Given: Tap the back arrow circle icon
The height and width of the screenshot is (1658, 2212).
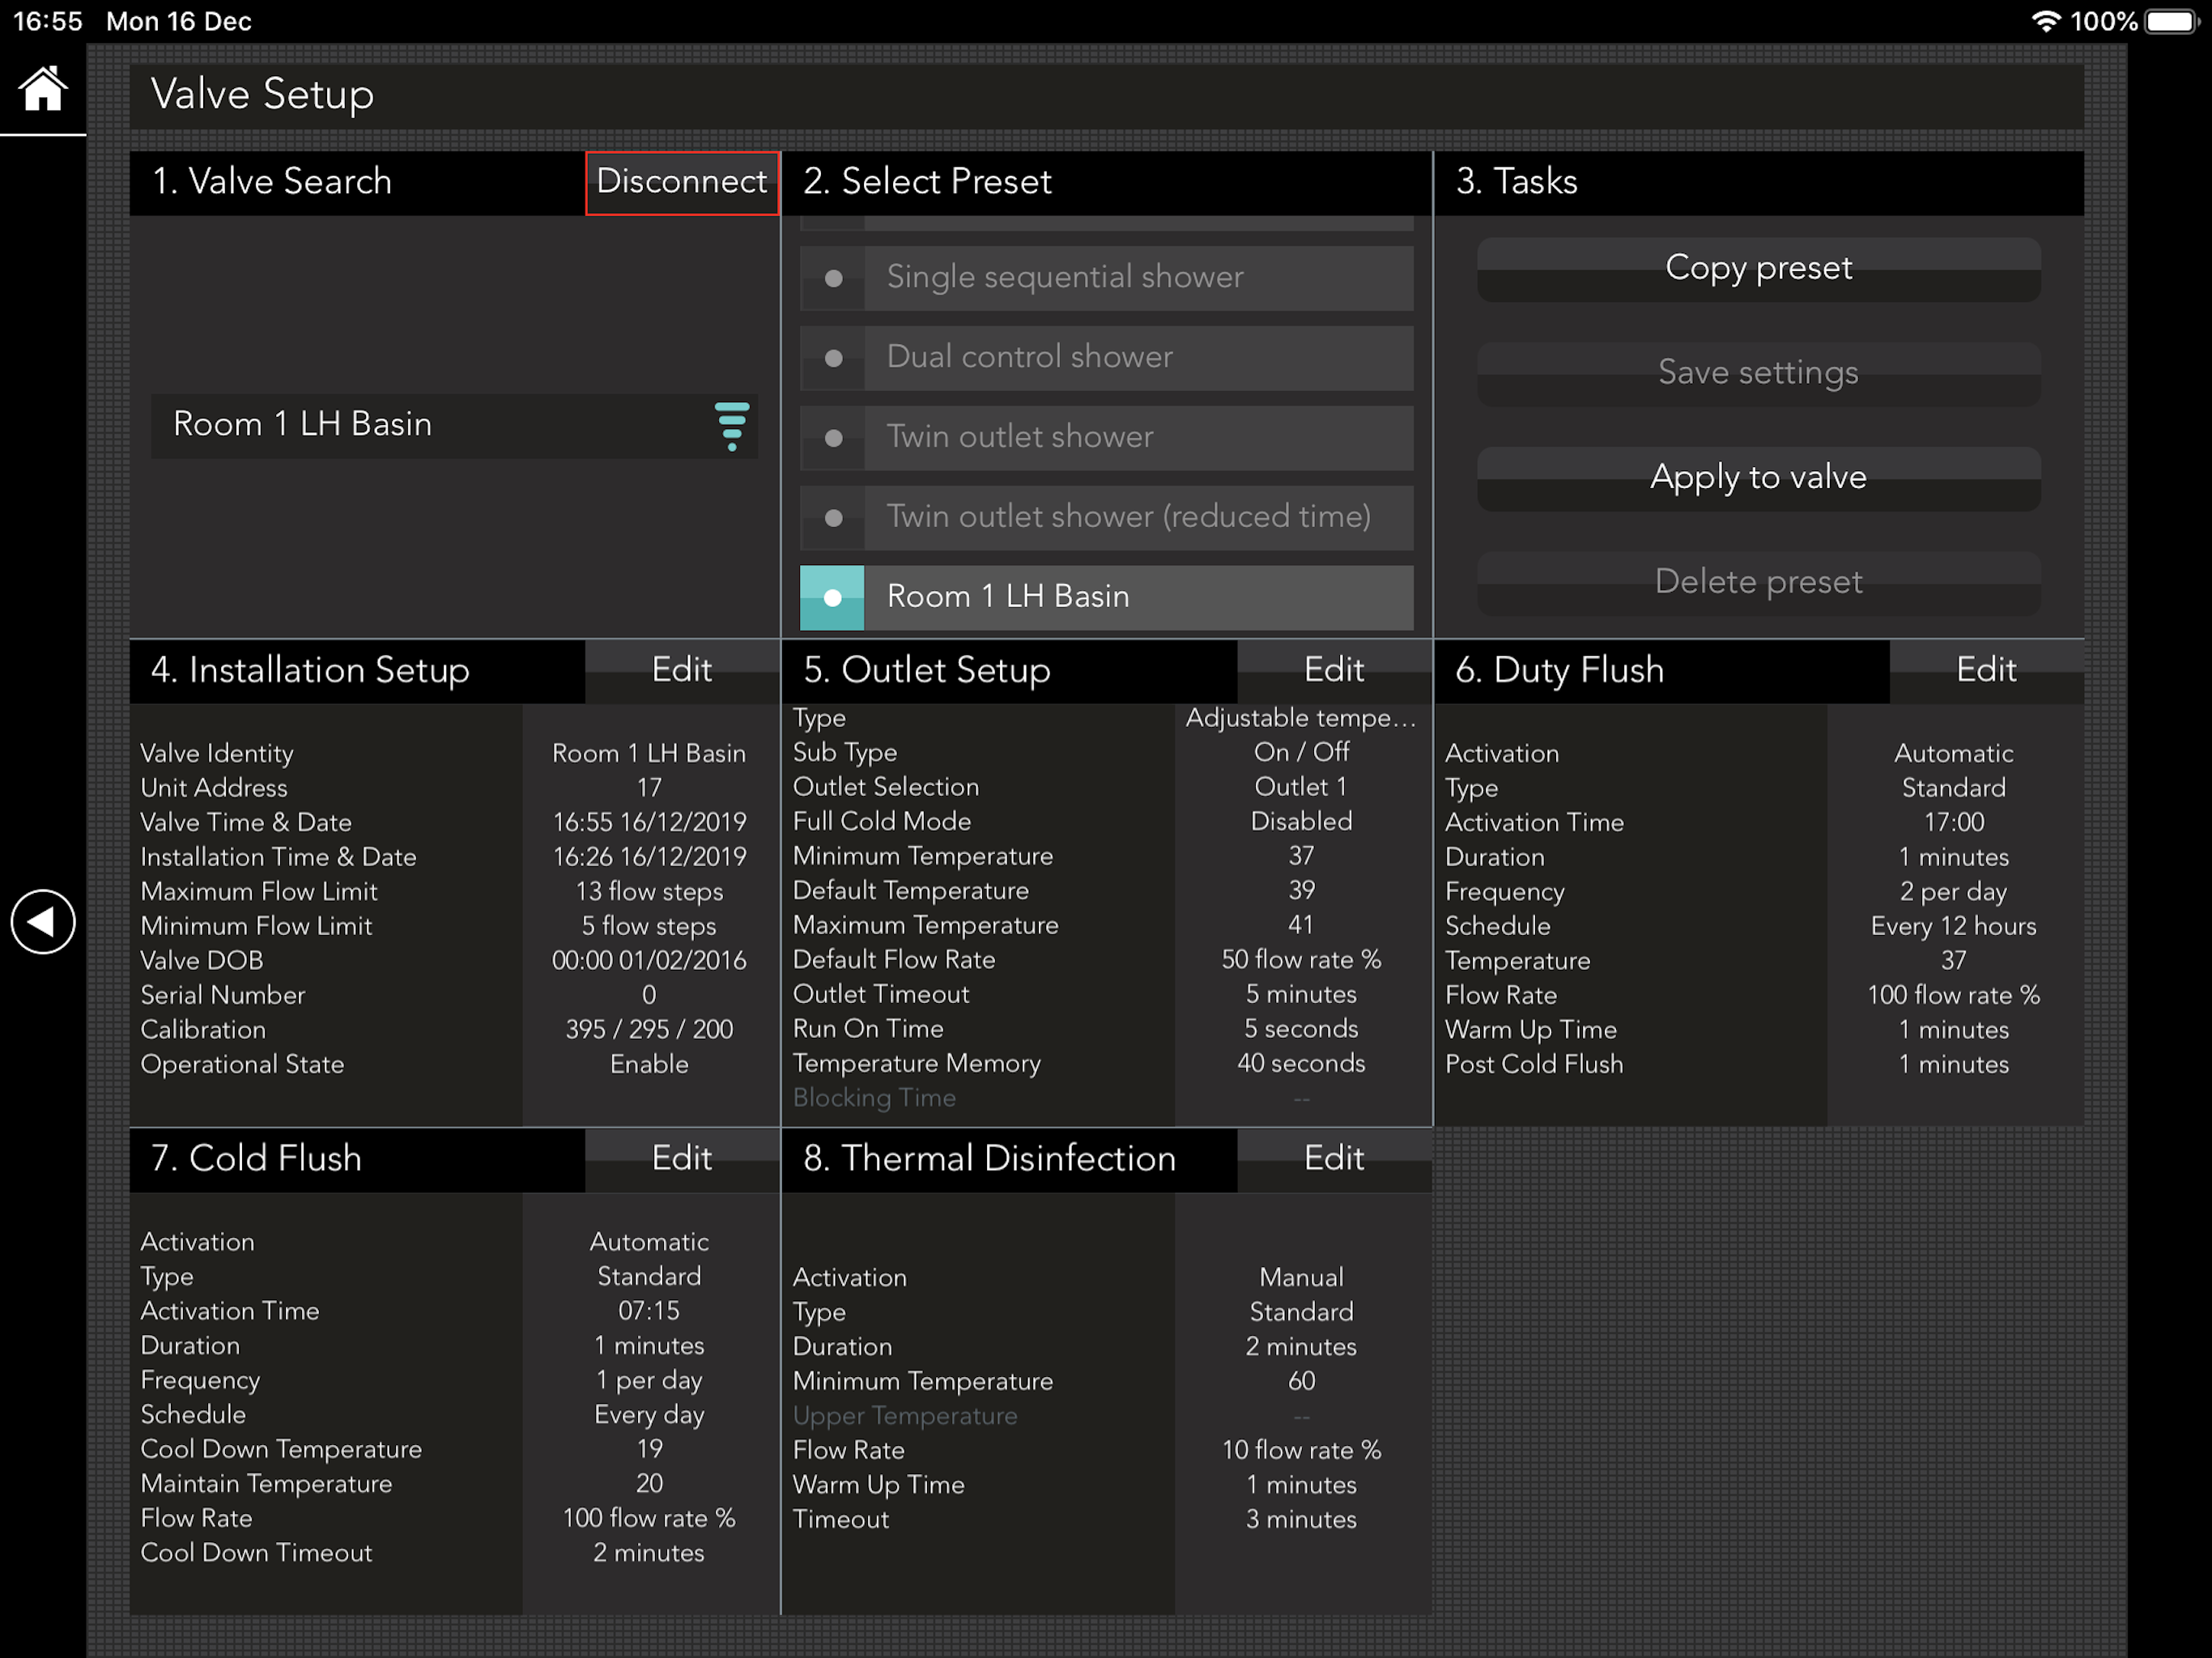Looking at the screenshot, I should point(43,921).
